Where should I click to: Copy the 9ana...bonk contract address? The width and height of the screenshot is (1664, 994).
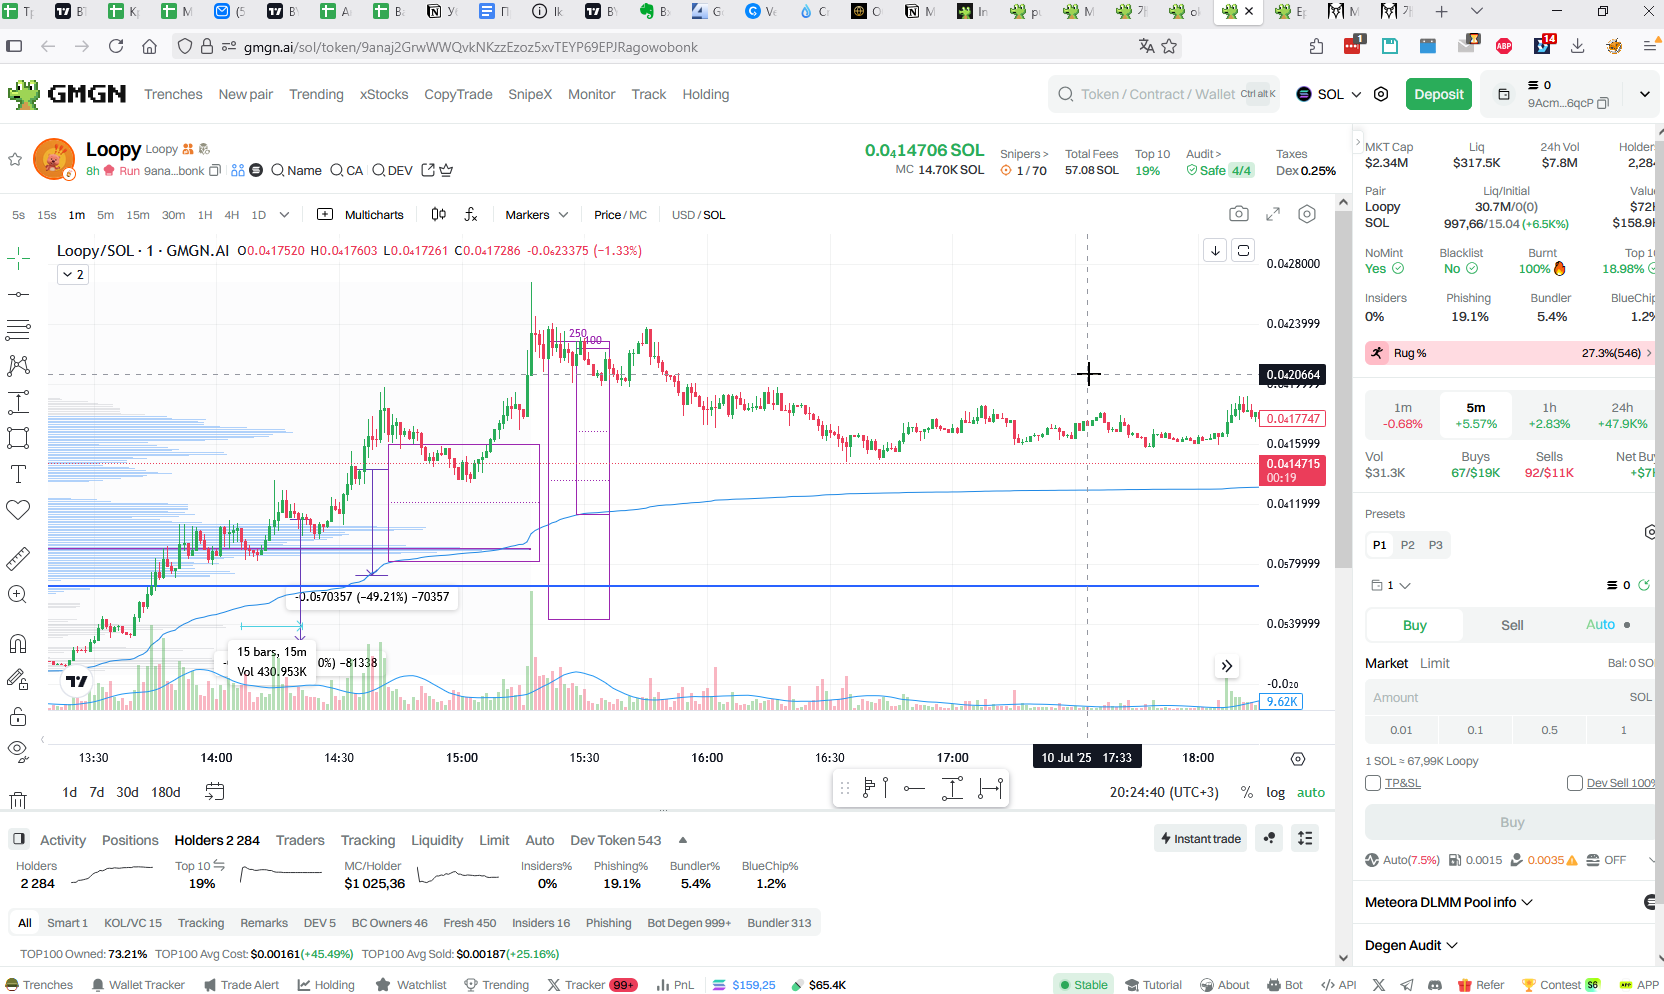click(x=215, y=171)
